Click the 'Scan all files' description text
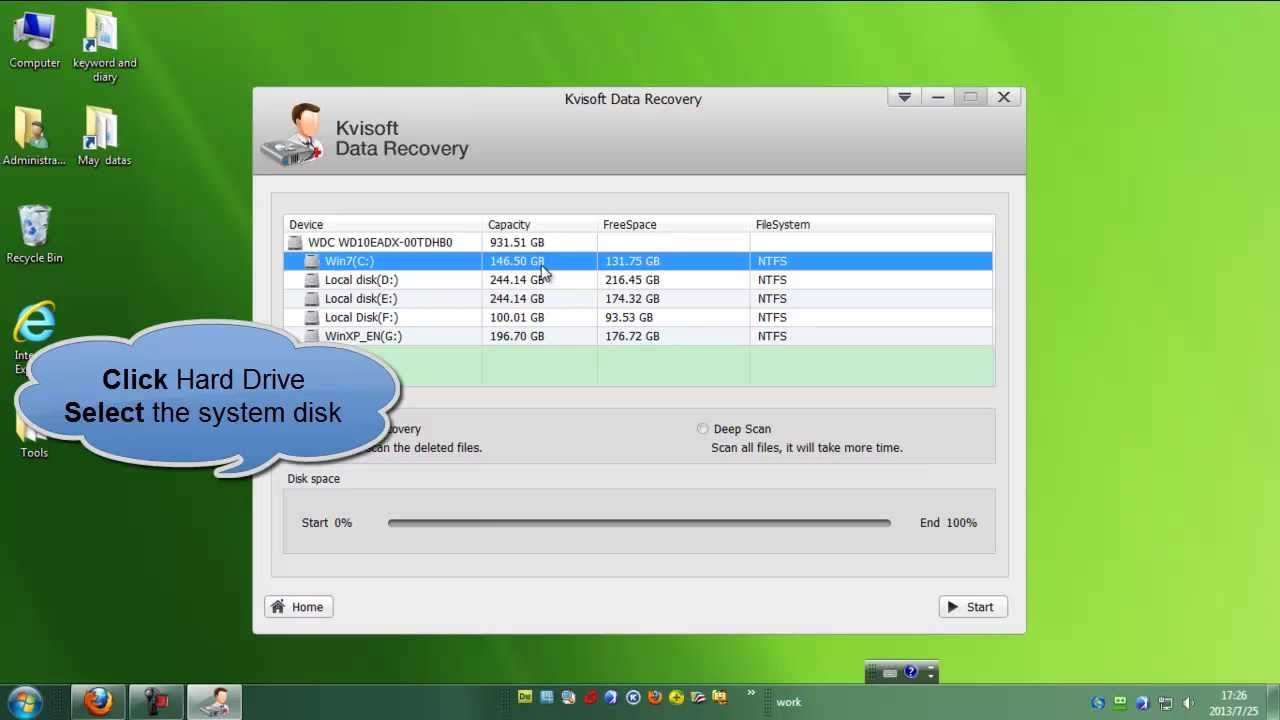Viewport: 1280px width, 720px height. tap(807, 448)
